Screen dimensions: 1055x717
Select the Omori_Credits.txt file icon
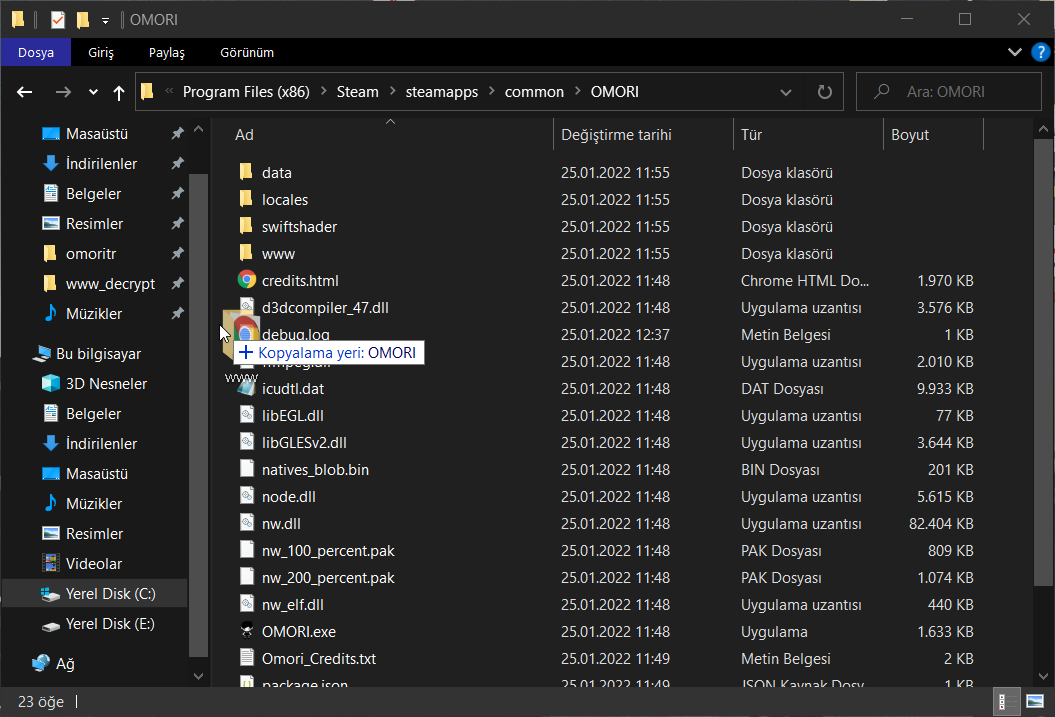click(247, 658)
